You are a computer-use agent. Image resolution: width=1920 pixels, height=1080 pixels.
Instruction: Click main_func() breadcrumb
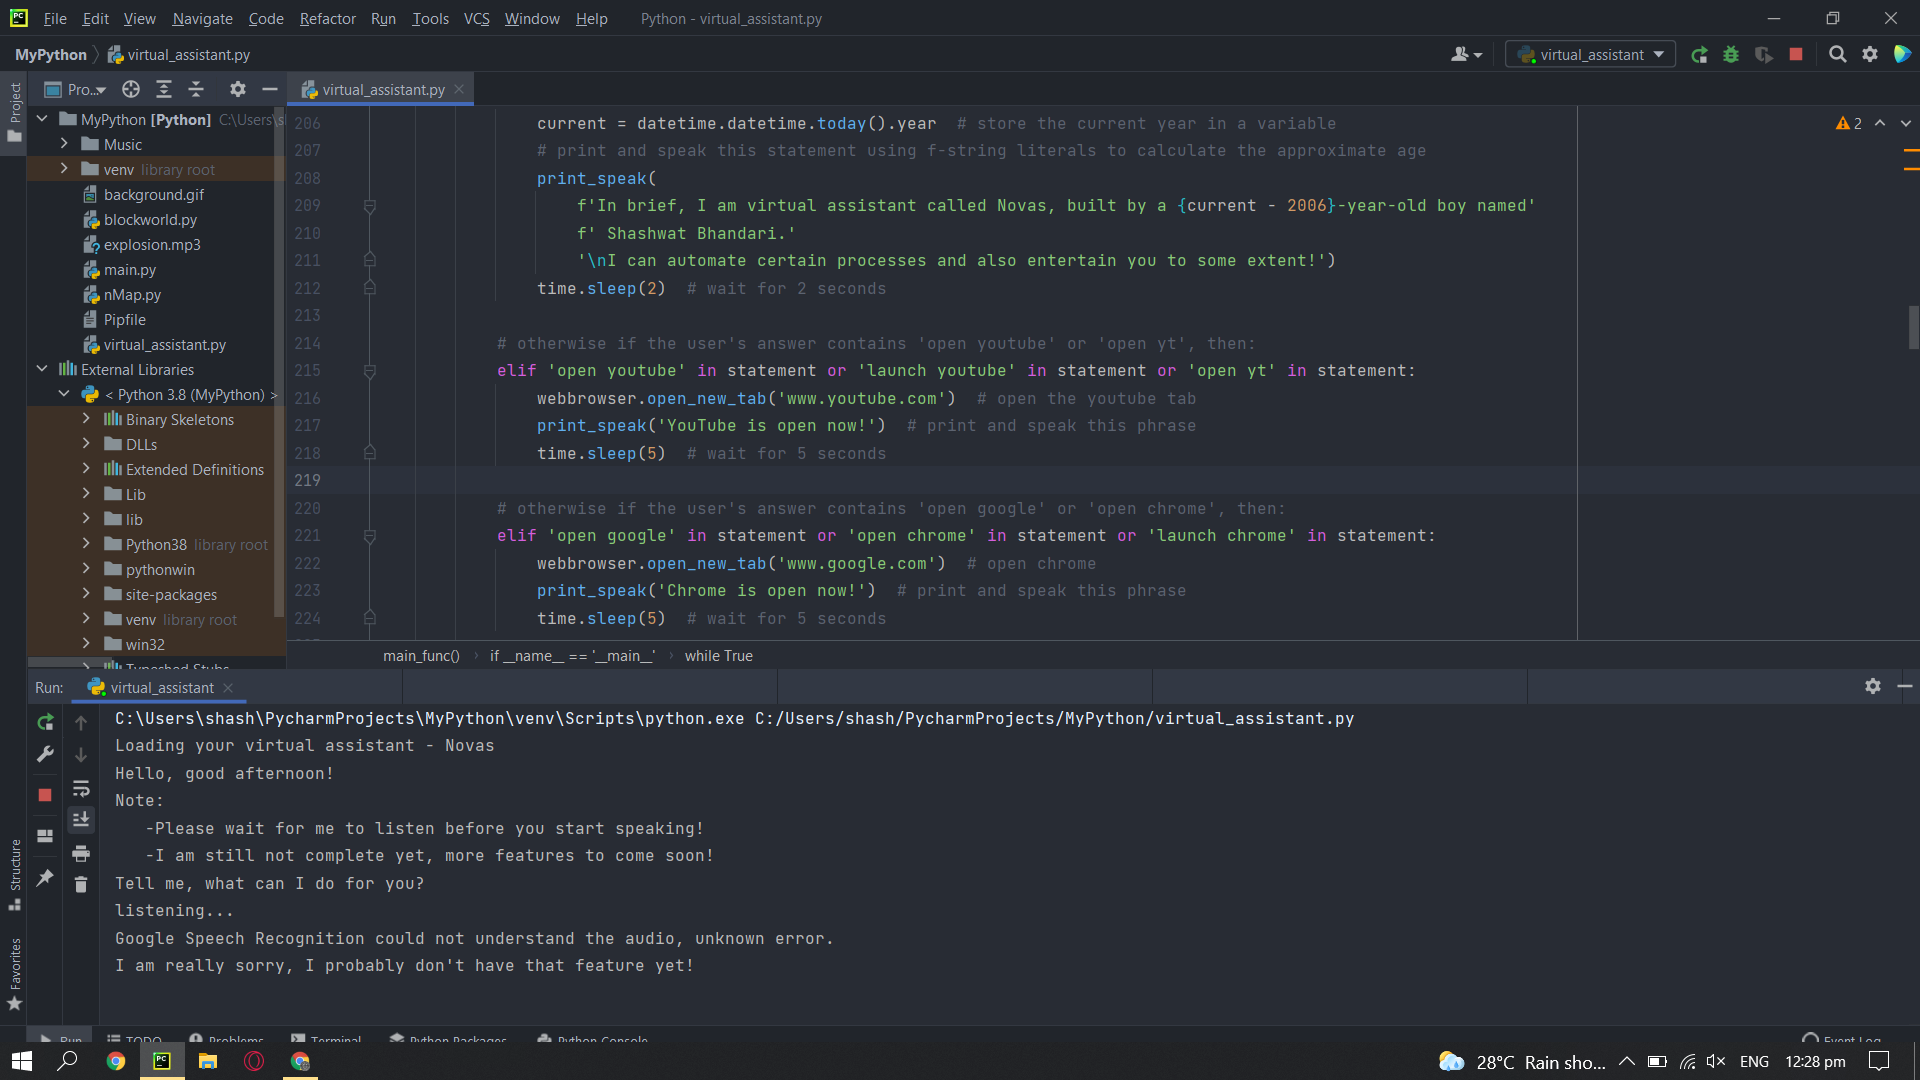pos(421,655)
